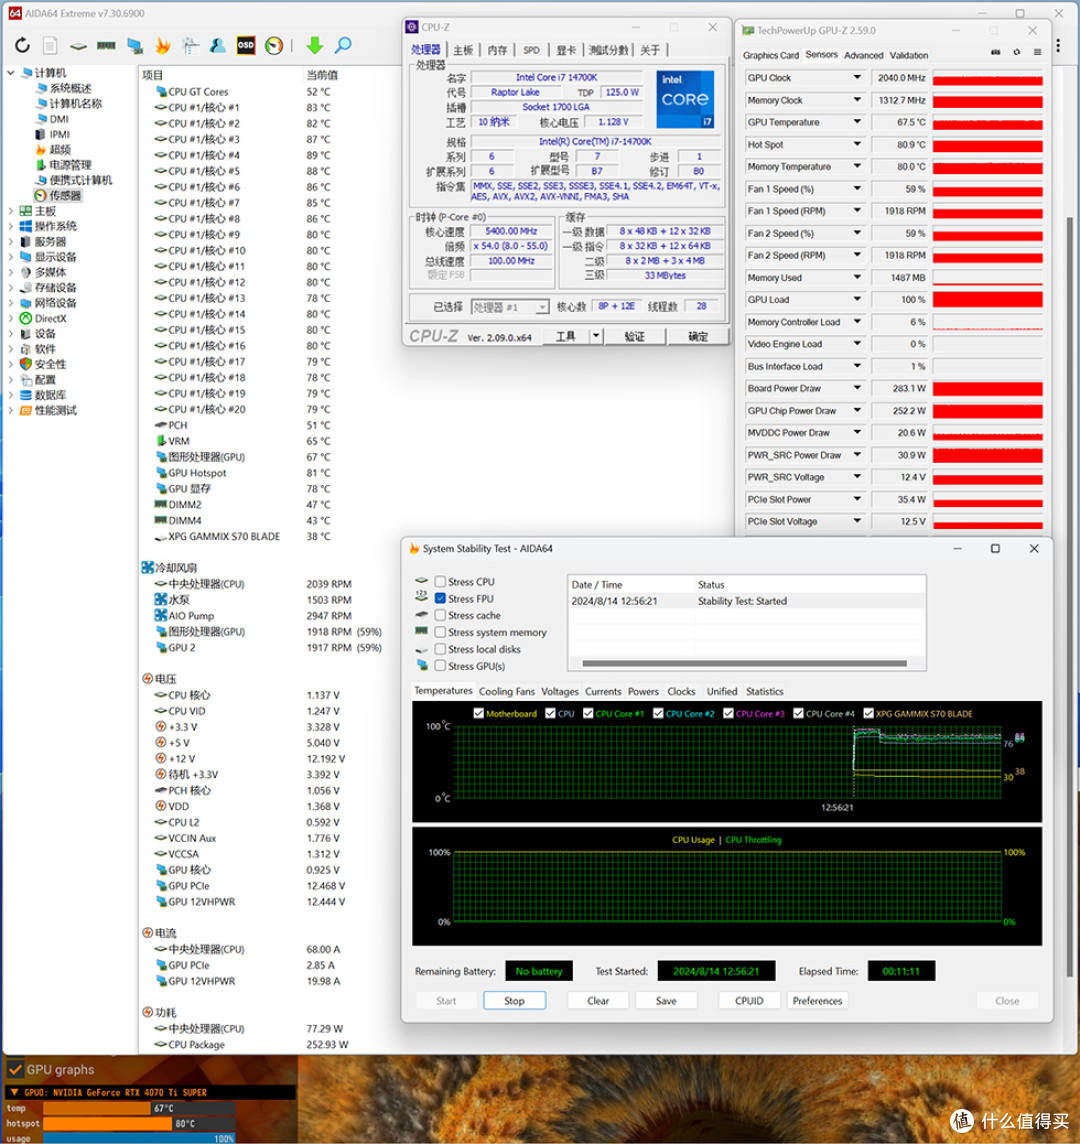Click Stop in System Stability Test
Image resolution: width=1080 pixels, height=1144 pixels.
pos(514,1000)
